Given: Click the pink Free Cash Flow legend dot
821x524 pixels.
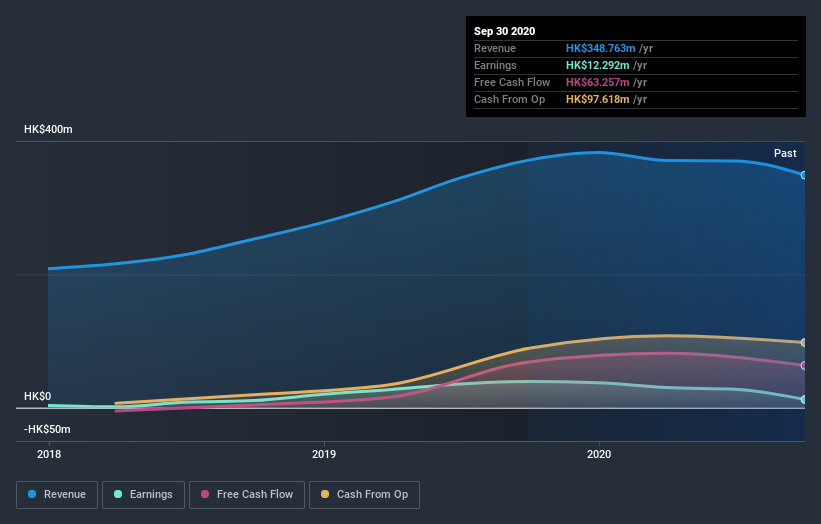Looking at the screenshot, I should click(x=205, y=494).
